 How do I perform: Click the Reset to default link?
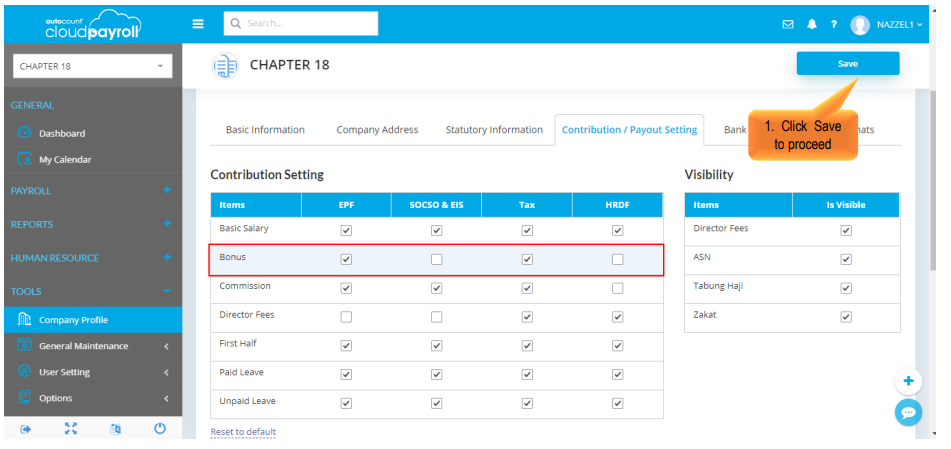(x=243, y=432)
